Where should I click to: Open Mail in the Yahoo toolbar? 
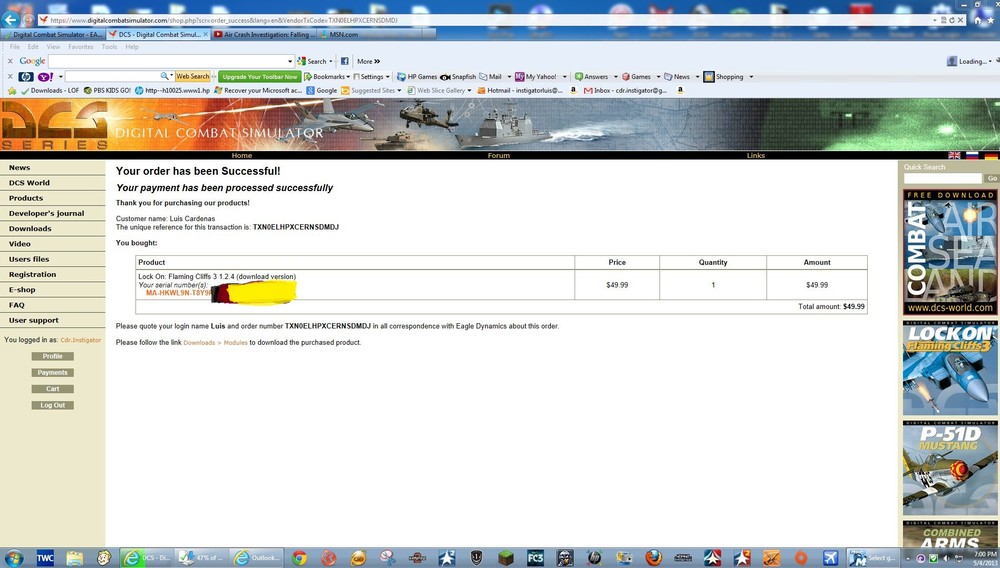(490, 76)
